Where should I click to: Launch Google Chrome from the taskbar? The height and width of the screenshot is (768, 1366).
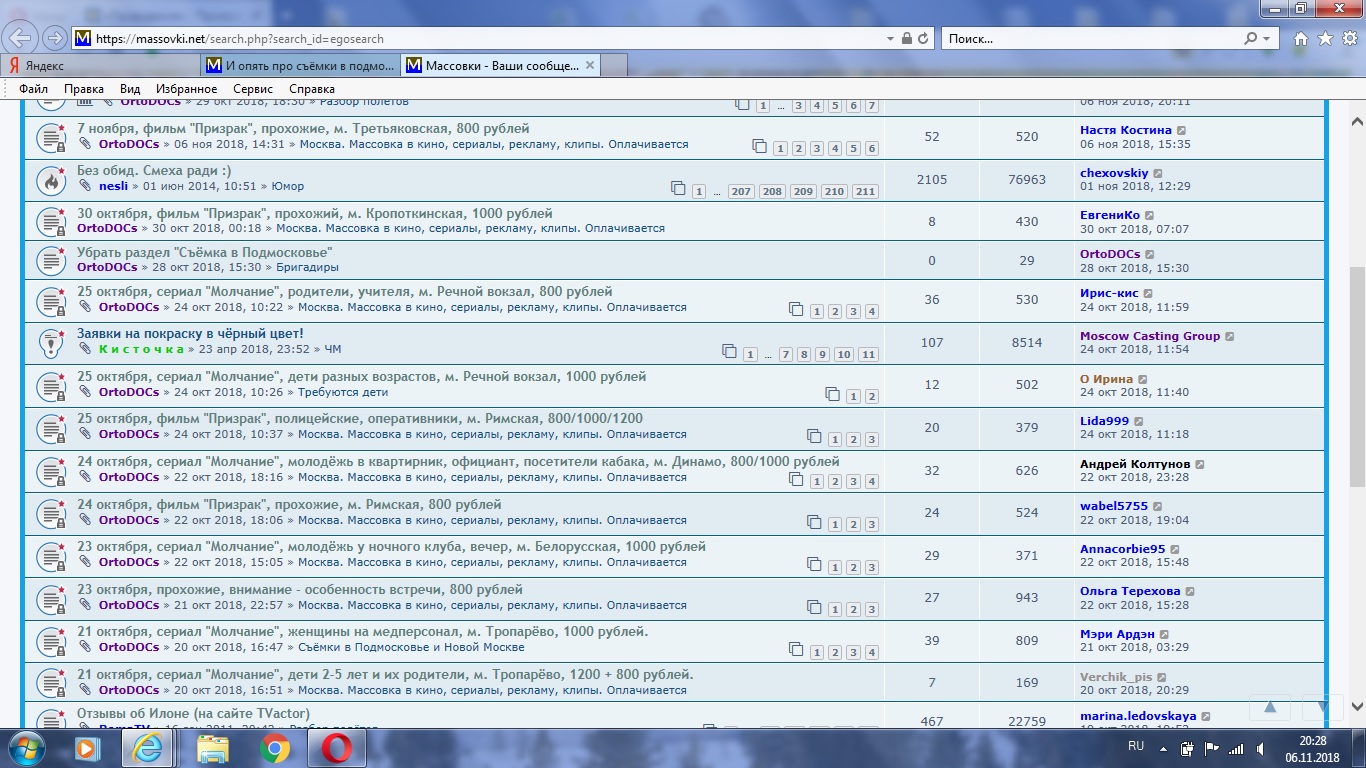275,748
